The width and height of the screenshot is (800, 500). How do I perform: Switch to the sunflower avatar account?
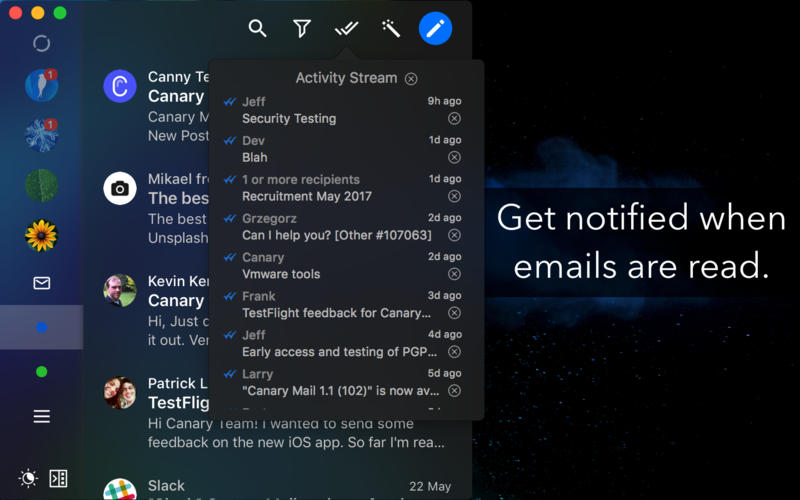41,235
